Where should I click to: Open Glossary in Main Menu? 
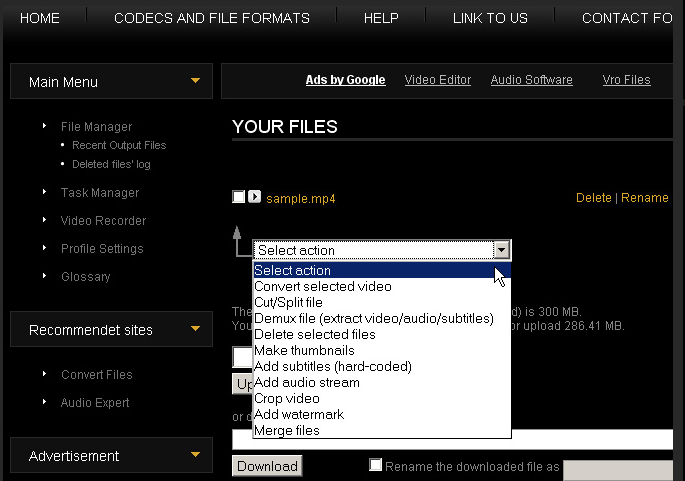click(86, 277)
